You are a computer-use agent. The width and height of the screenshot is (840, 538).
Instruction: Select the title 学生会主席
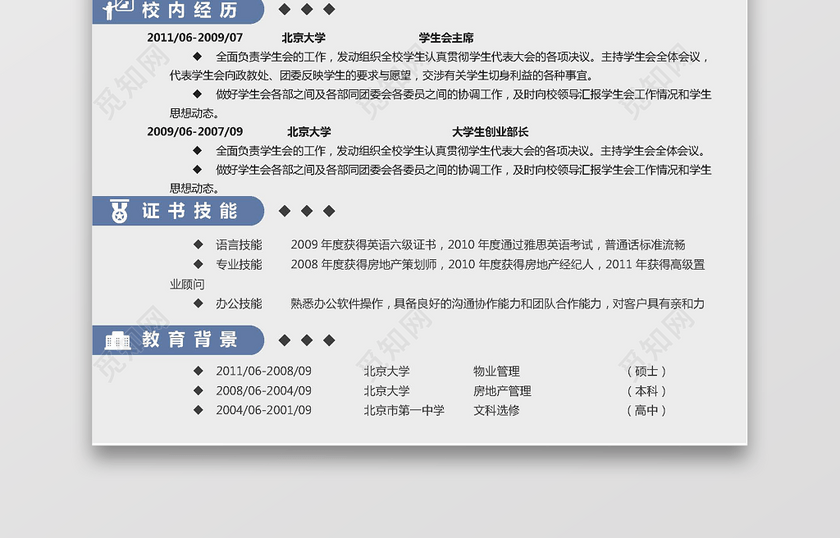click(x=446, y=38)
